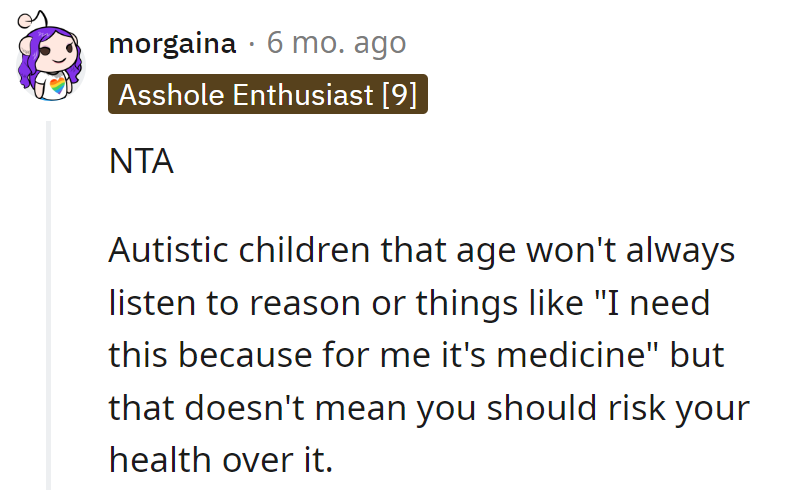
Task: Click the rainbow heart on the avatar's shirt
Action: pos(61,84)
